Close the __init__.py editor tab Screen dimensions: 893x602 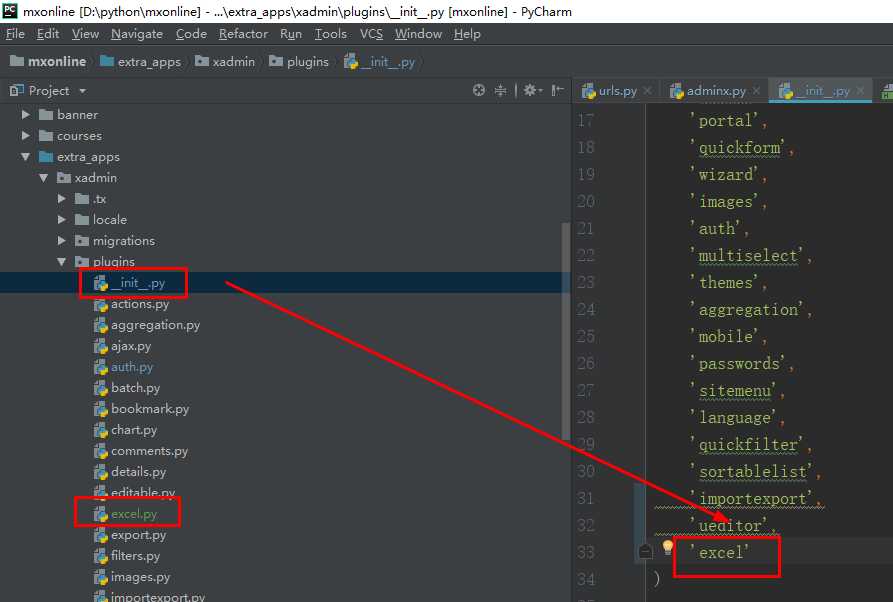pyautogui.click(x=860, y=91)
